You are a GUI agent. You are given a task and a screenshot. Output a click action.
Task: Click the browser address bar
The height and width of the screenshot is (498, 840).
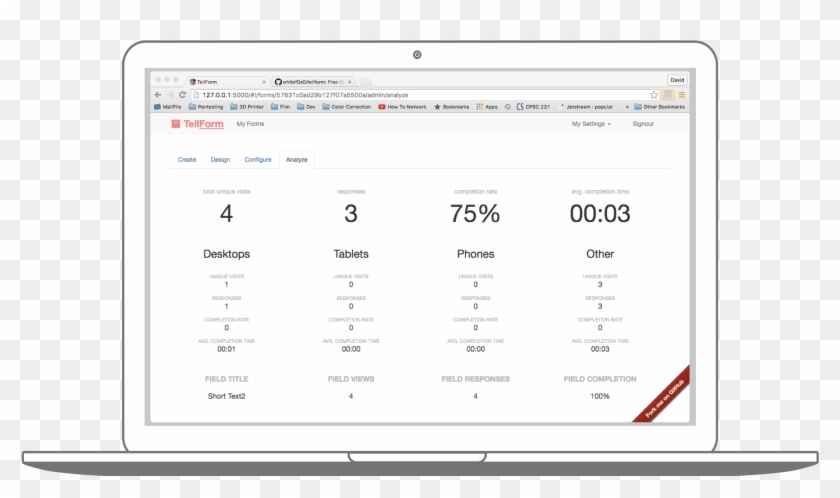[x=400, y=94]
